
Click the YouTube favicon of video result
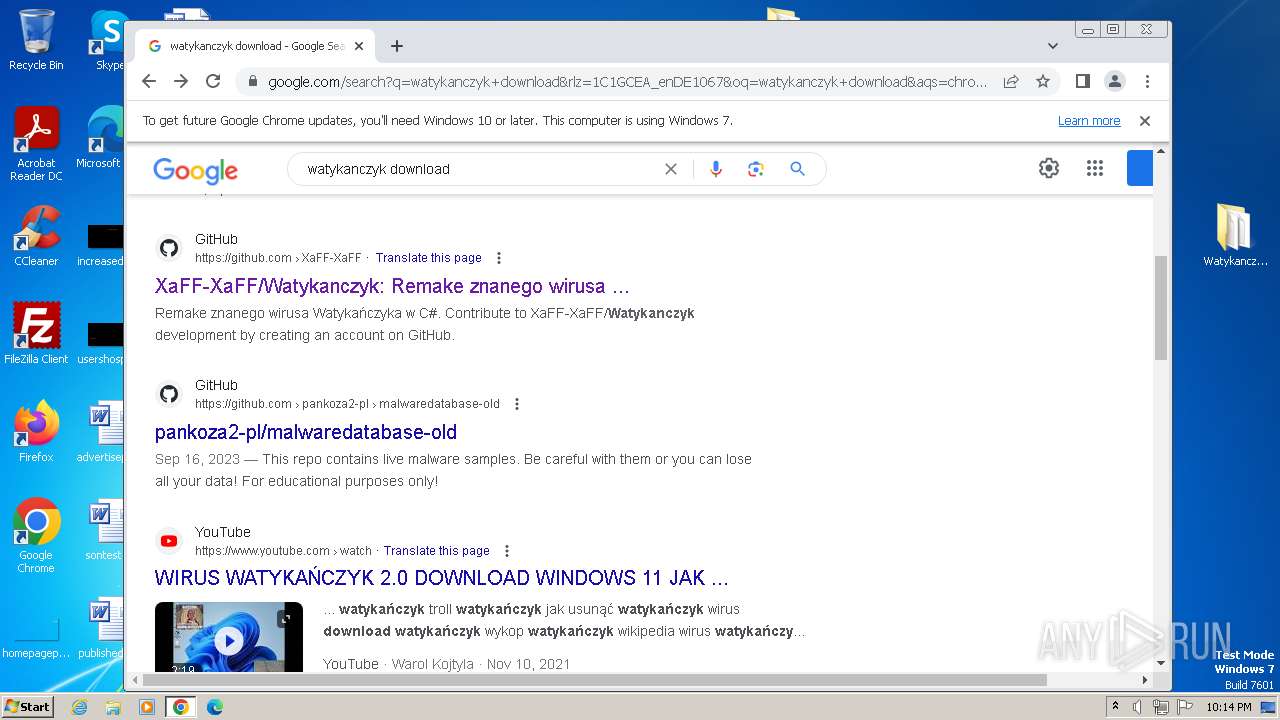pos(169,541)
